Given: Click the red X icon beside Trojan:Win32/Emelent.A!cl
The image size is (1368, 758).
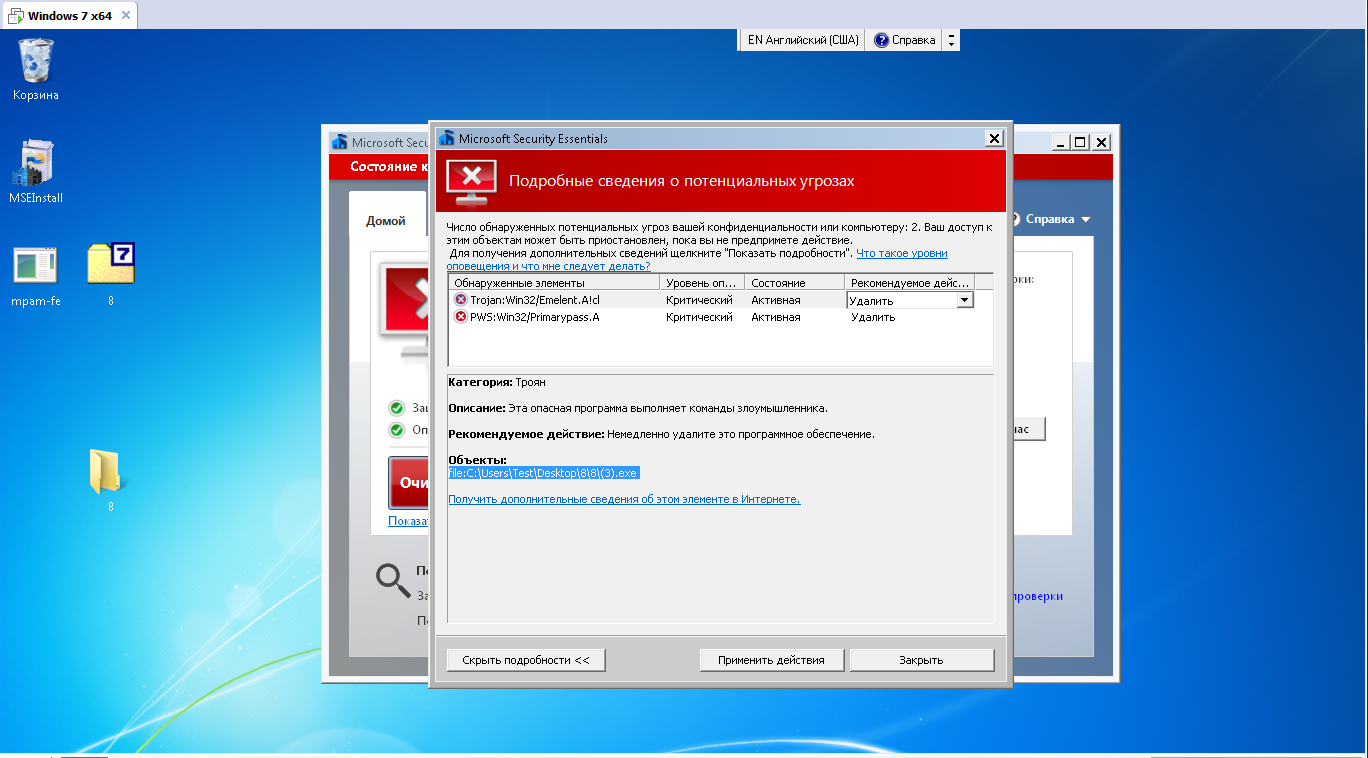Looking at the screenshot, I should click(460, 300).
